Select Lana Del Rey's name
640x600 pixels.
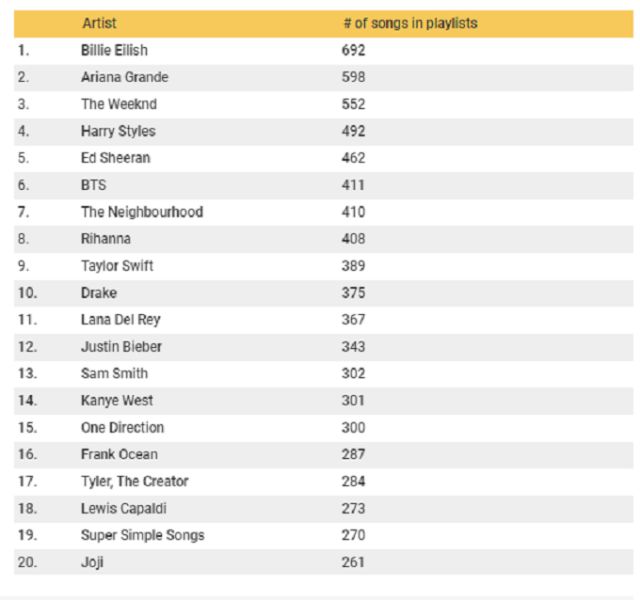tap(120, 320)
